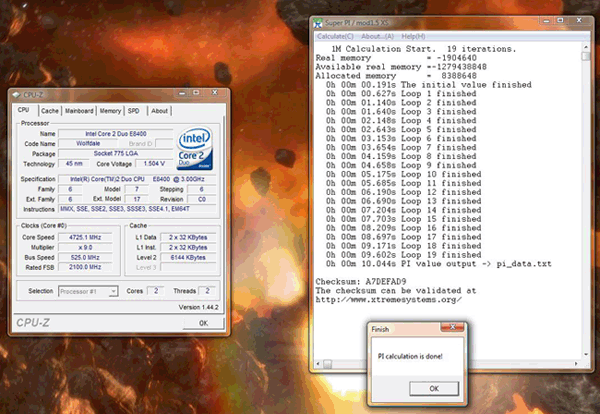Viewport: 600px width, 414px height.
Task: Click the Super PI title bar icon
Action: pyautogui.click(x=318, y=23)
